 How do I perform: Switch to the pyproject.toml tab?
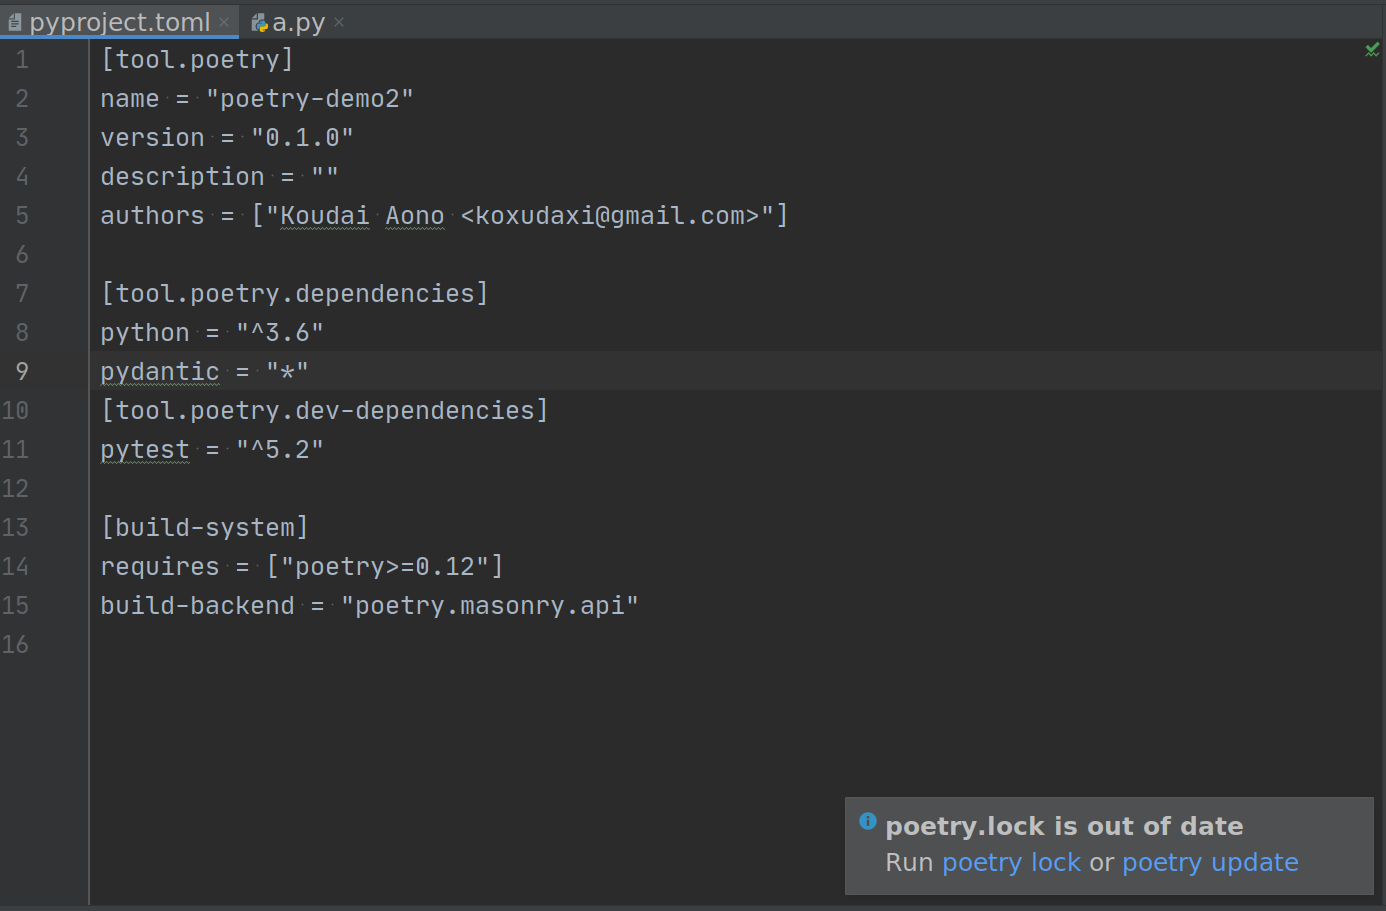(x=119, y=22)
